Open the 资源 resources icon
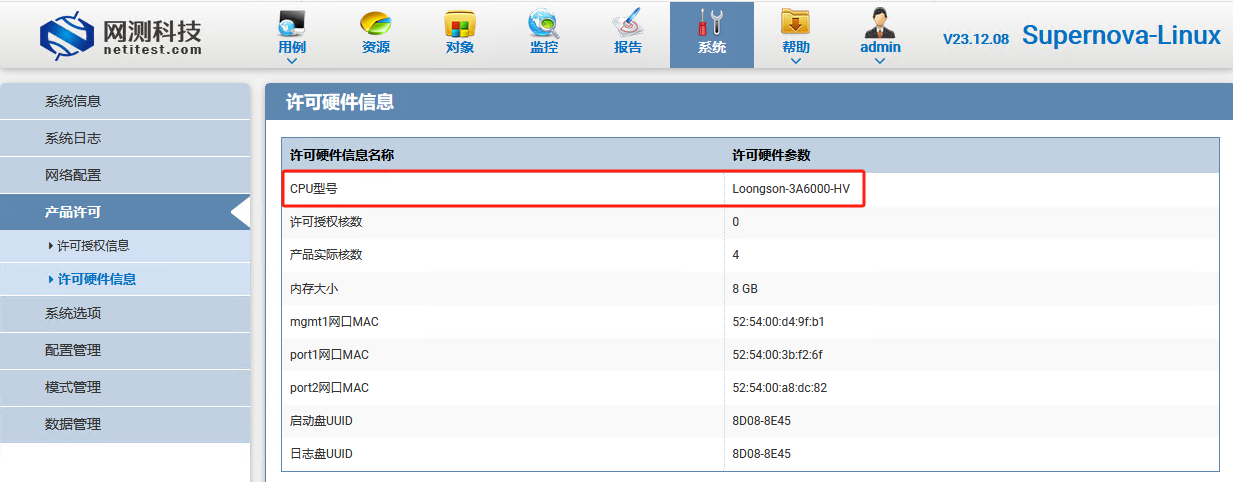1233x482 pixels. point(375,22)
